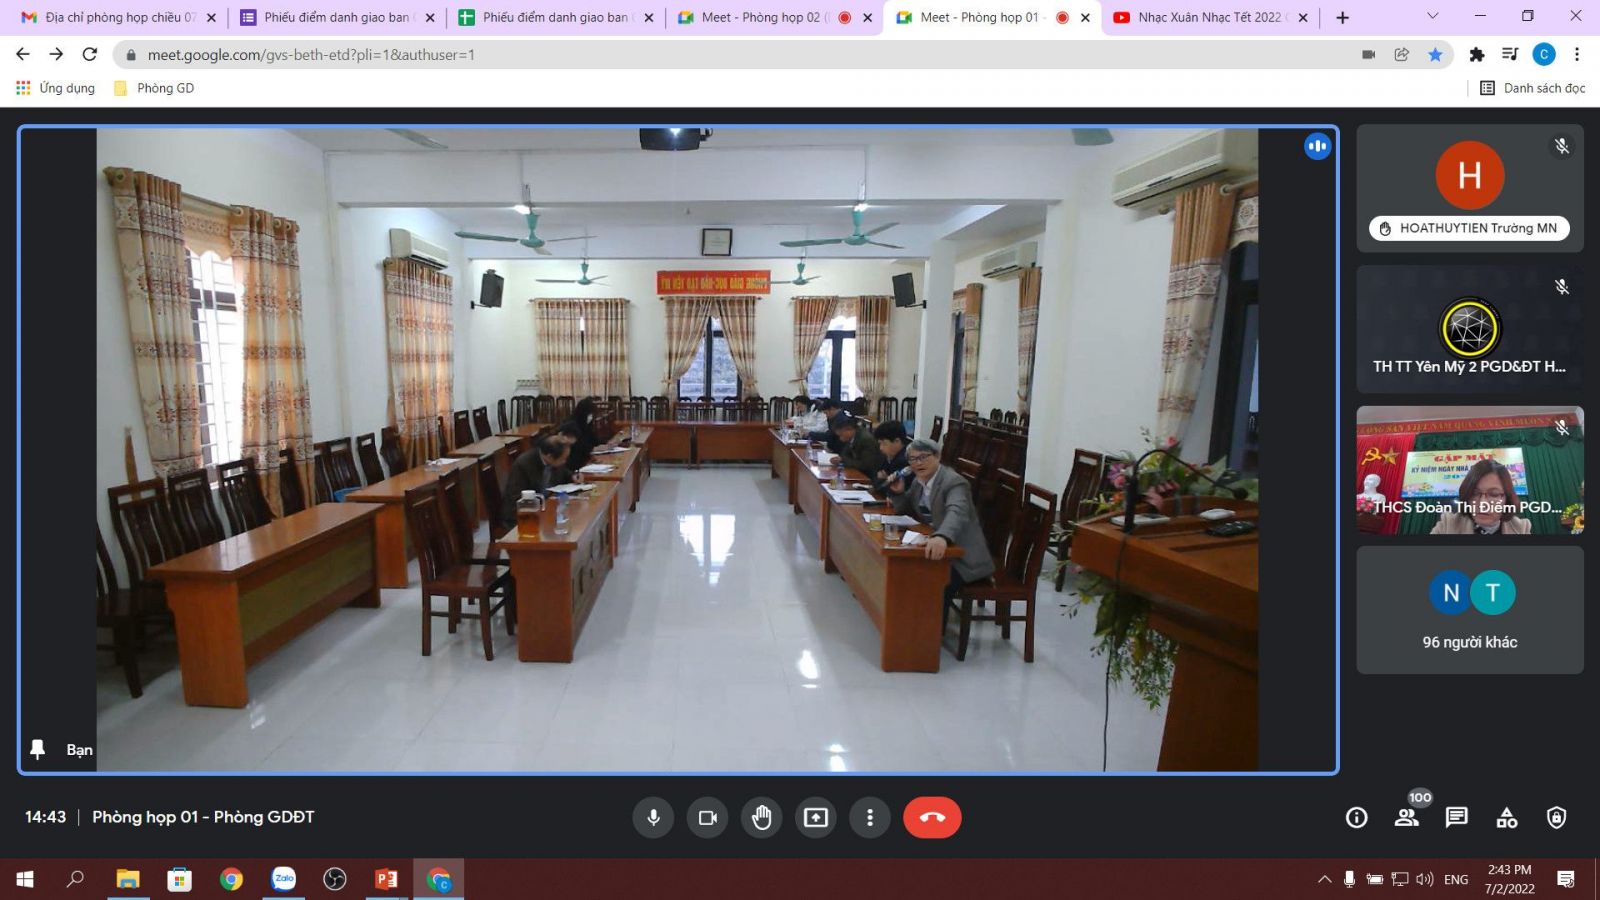The width and height of the screenshot is (1600, 900).
Task: Click the Present now screen share icon
Action: click(816, 818)
